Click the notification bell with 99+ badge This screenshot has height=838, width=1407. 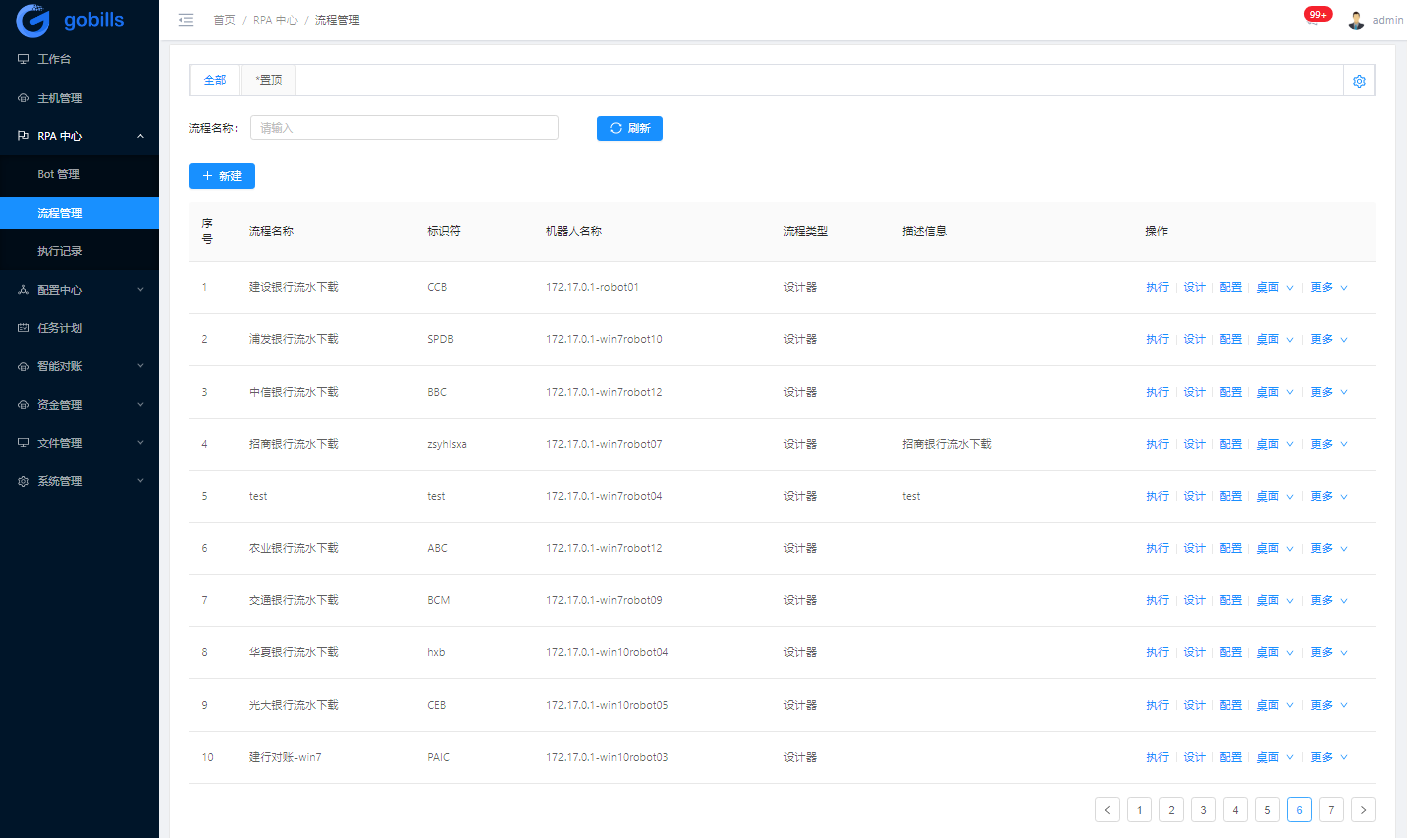point(1313,20)
